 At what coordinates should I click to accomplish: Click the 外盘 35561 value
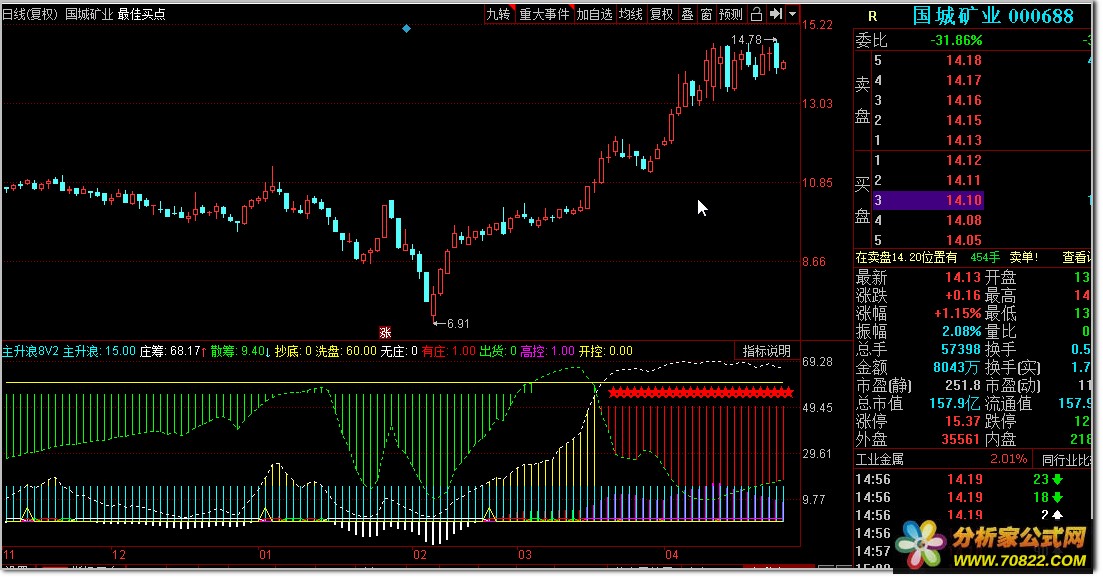point(961,439)
